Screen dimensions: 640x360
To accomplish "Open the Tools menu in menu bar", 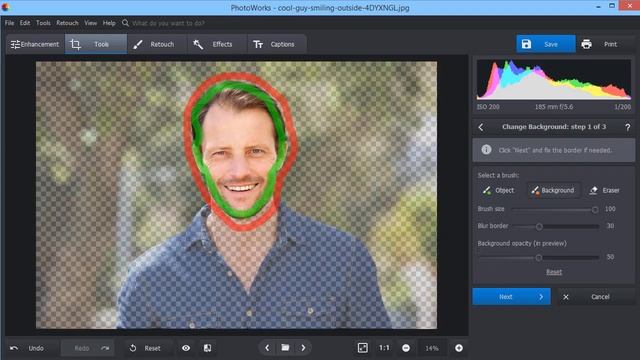I will click(43, 23).
